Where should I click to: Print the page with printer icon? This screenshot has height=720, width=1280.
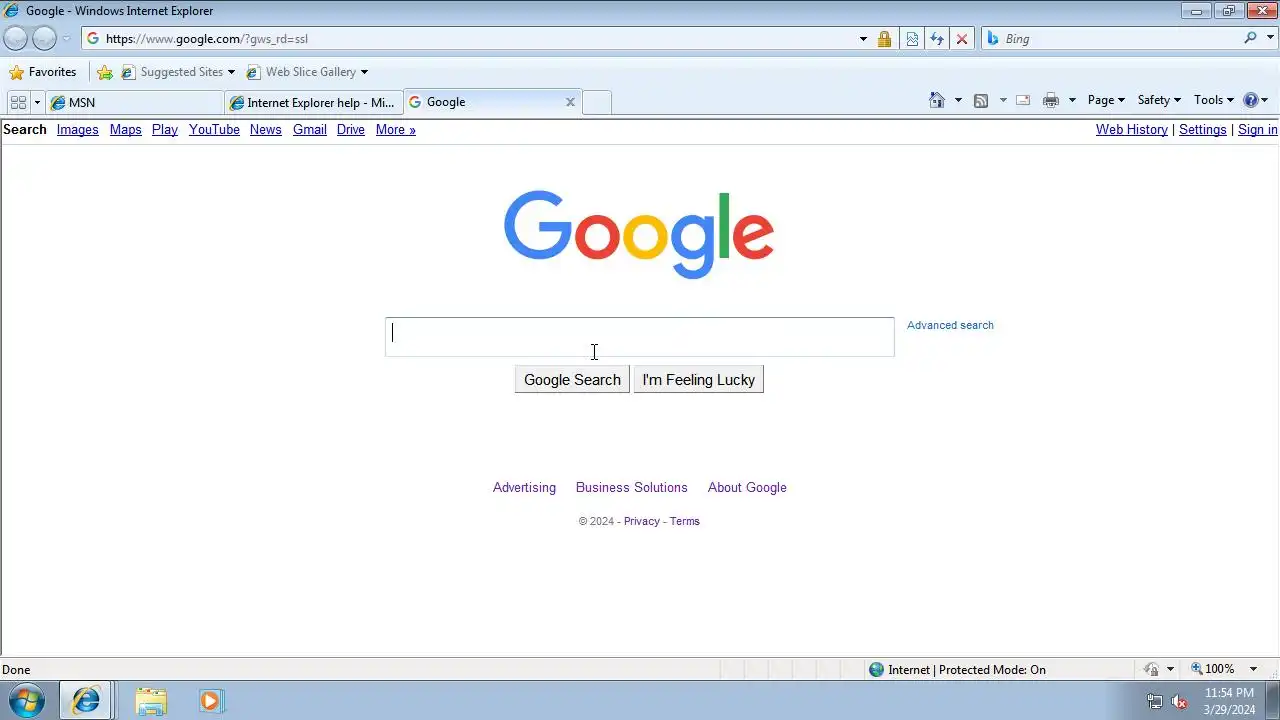click(x=1050, y=100)
